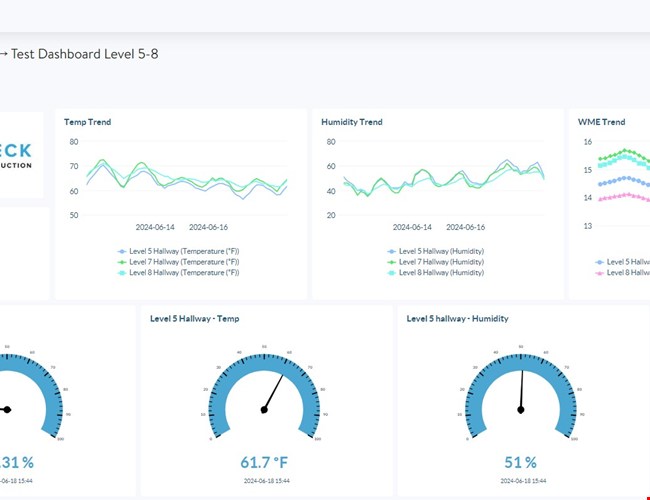Viewport: 650px width, 500px height.
Task: Click the Temp Trend widget title
Action: point(87,122)
